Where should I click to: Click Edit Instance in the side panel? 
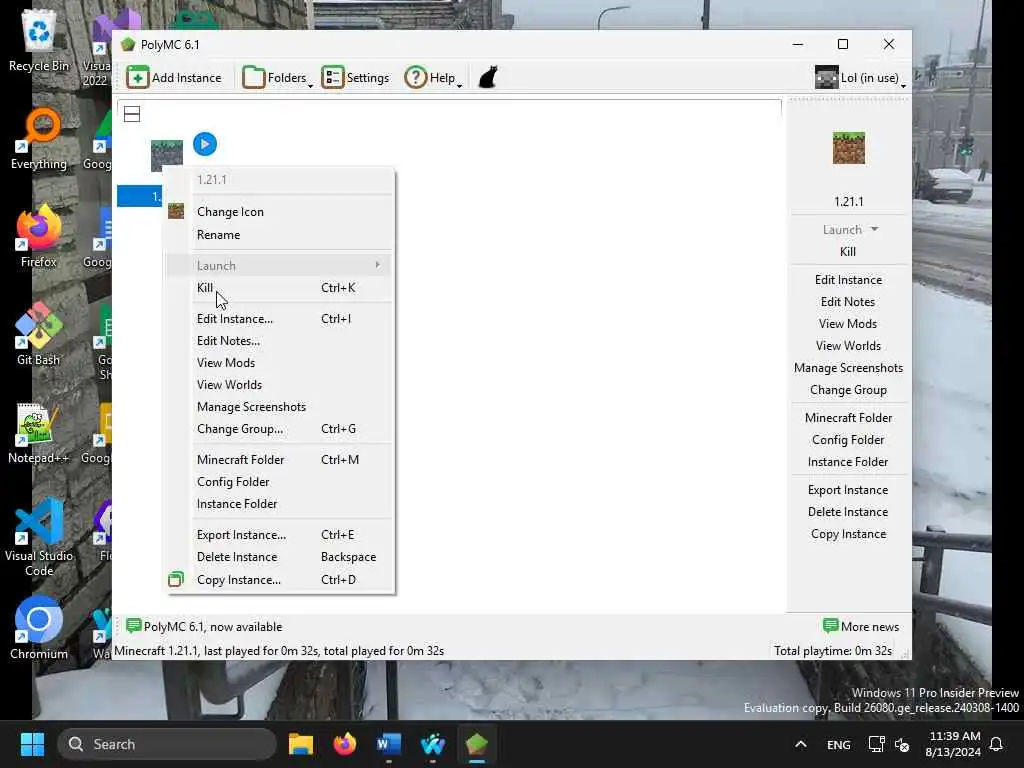pos(848,280)
